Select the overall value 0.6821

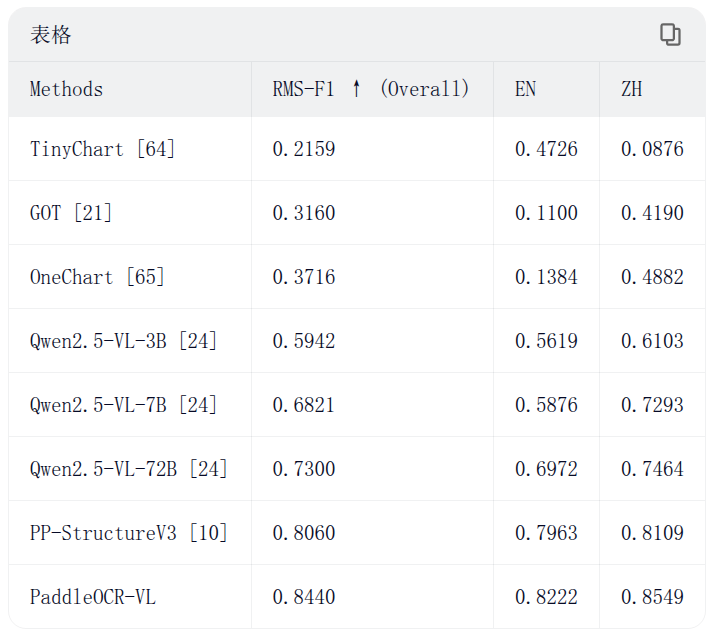tap(304, 405)
